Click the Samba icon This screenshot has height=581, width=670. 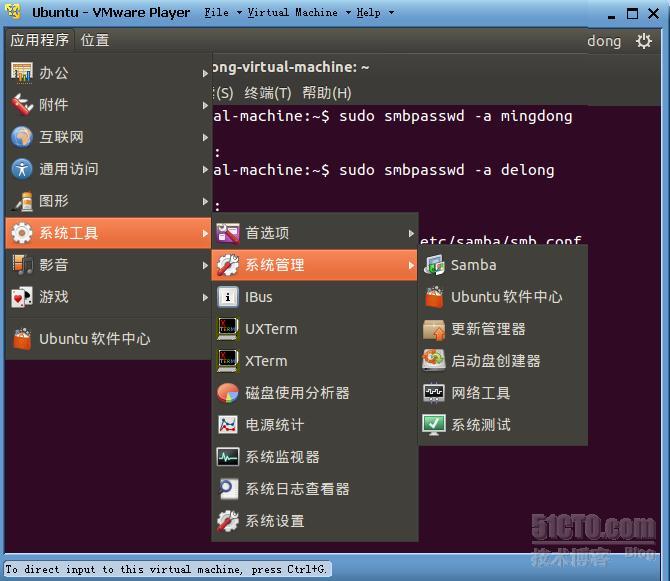pyautogui.click(x=434, y=265)
